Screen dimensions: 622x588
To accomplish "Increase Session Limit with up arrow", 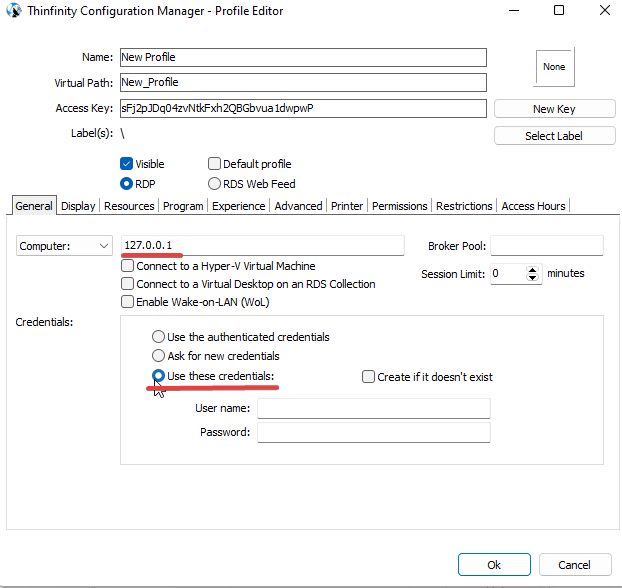I will 532,270.
